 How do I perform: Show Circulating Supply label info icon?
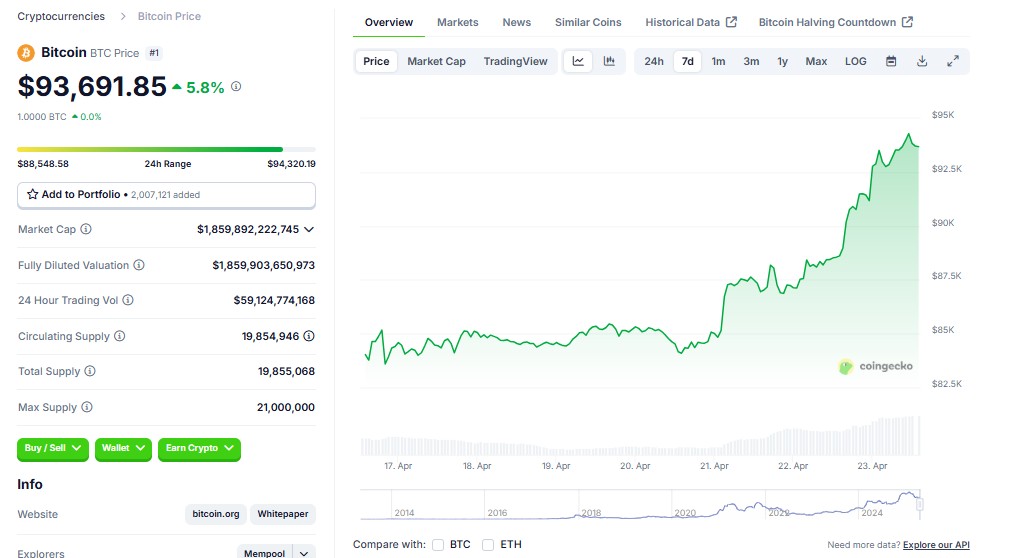[x=120, y=336]
